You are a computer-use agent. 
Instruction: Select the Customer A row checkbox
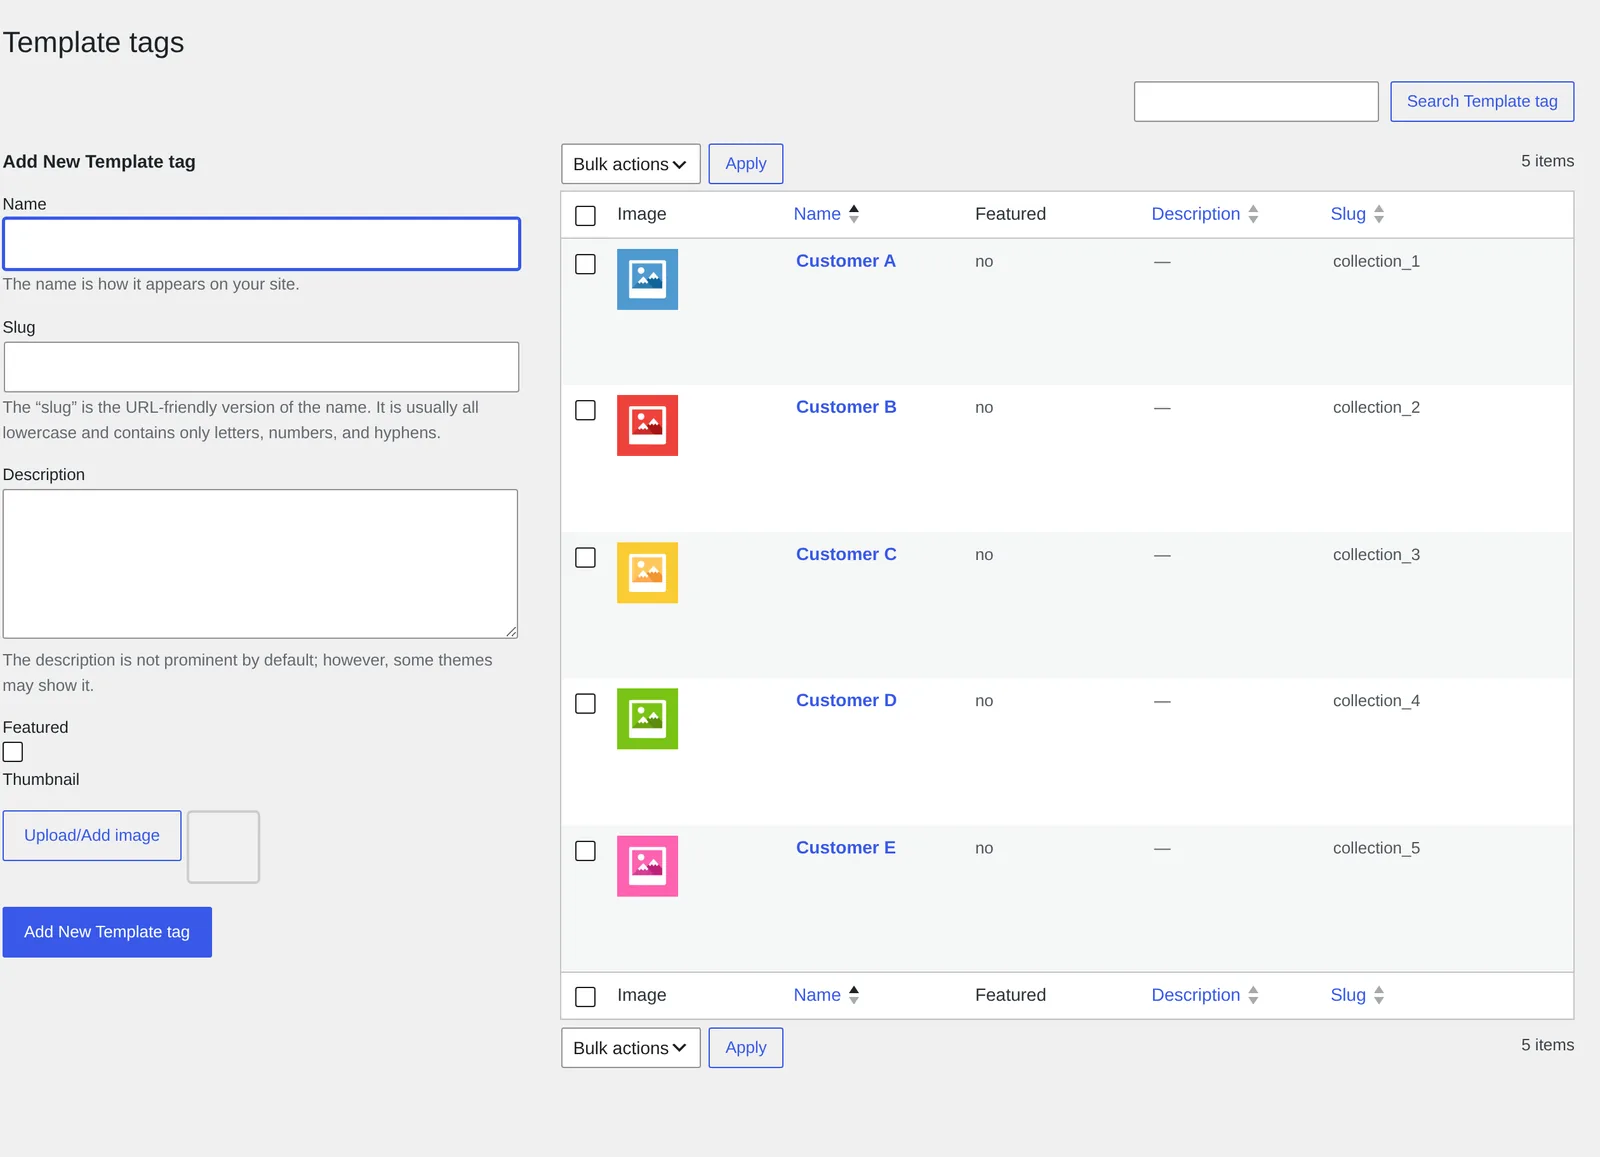click(586, 264)
